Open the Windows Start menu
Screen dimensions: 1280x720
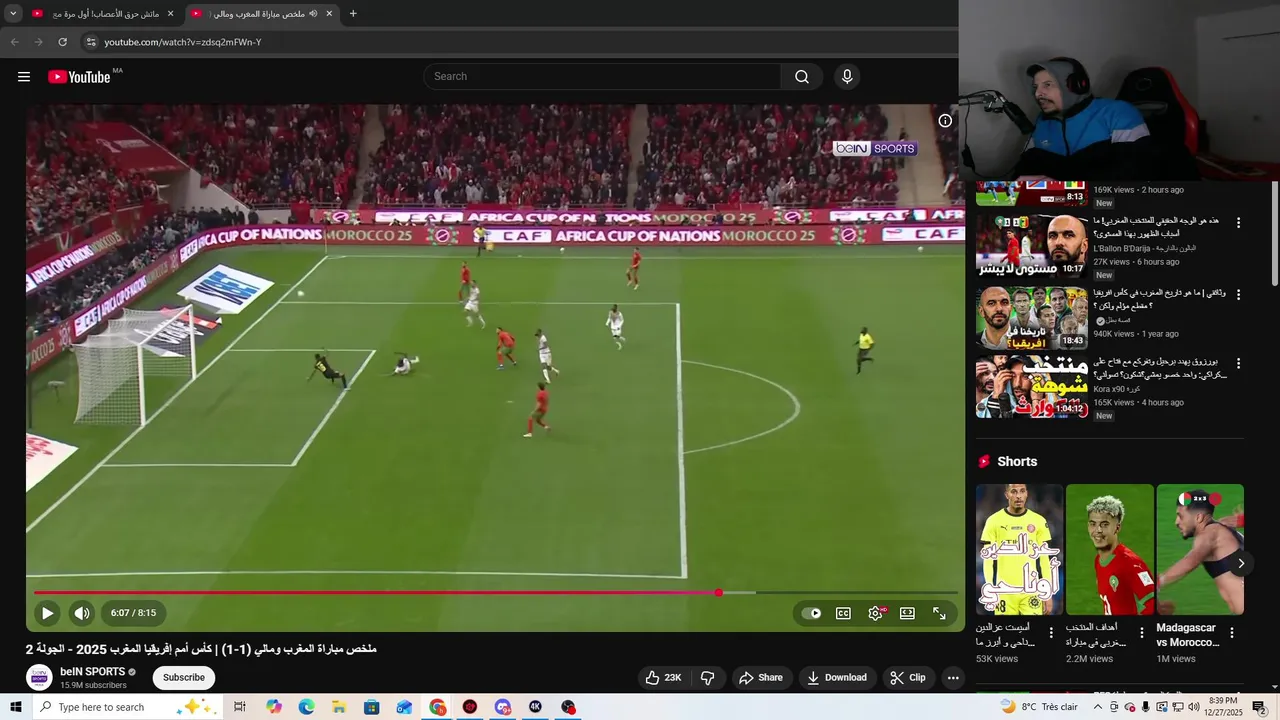pos(16,707)
